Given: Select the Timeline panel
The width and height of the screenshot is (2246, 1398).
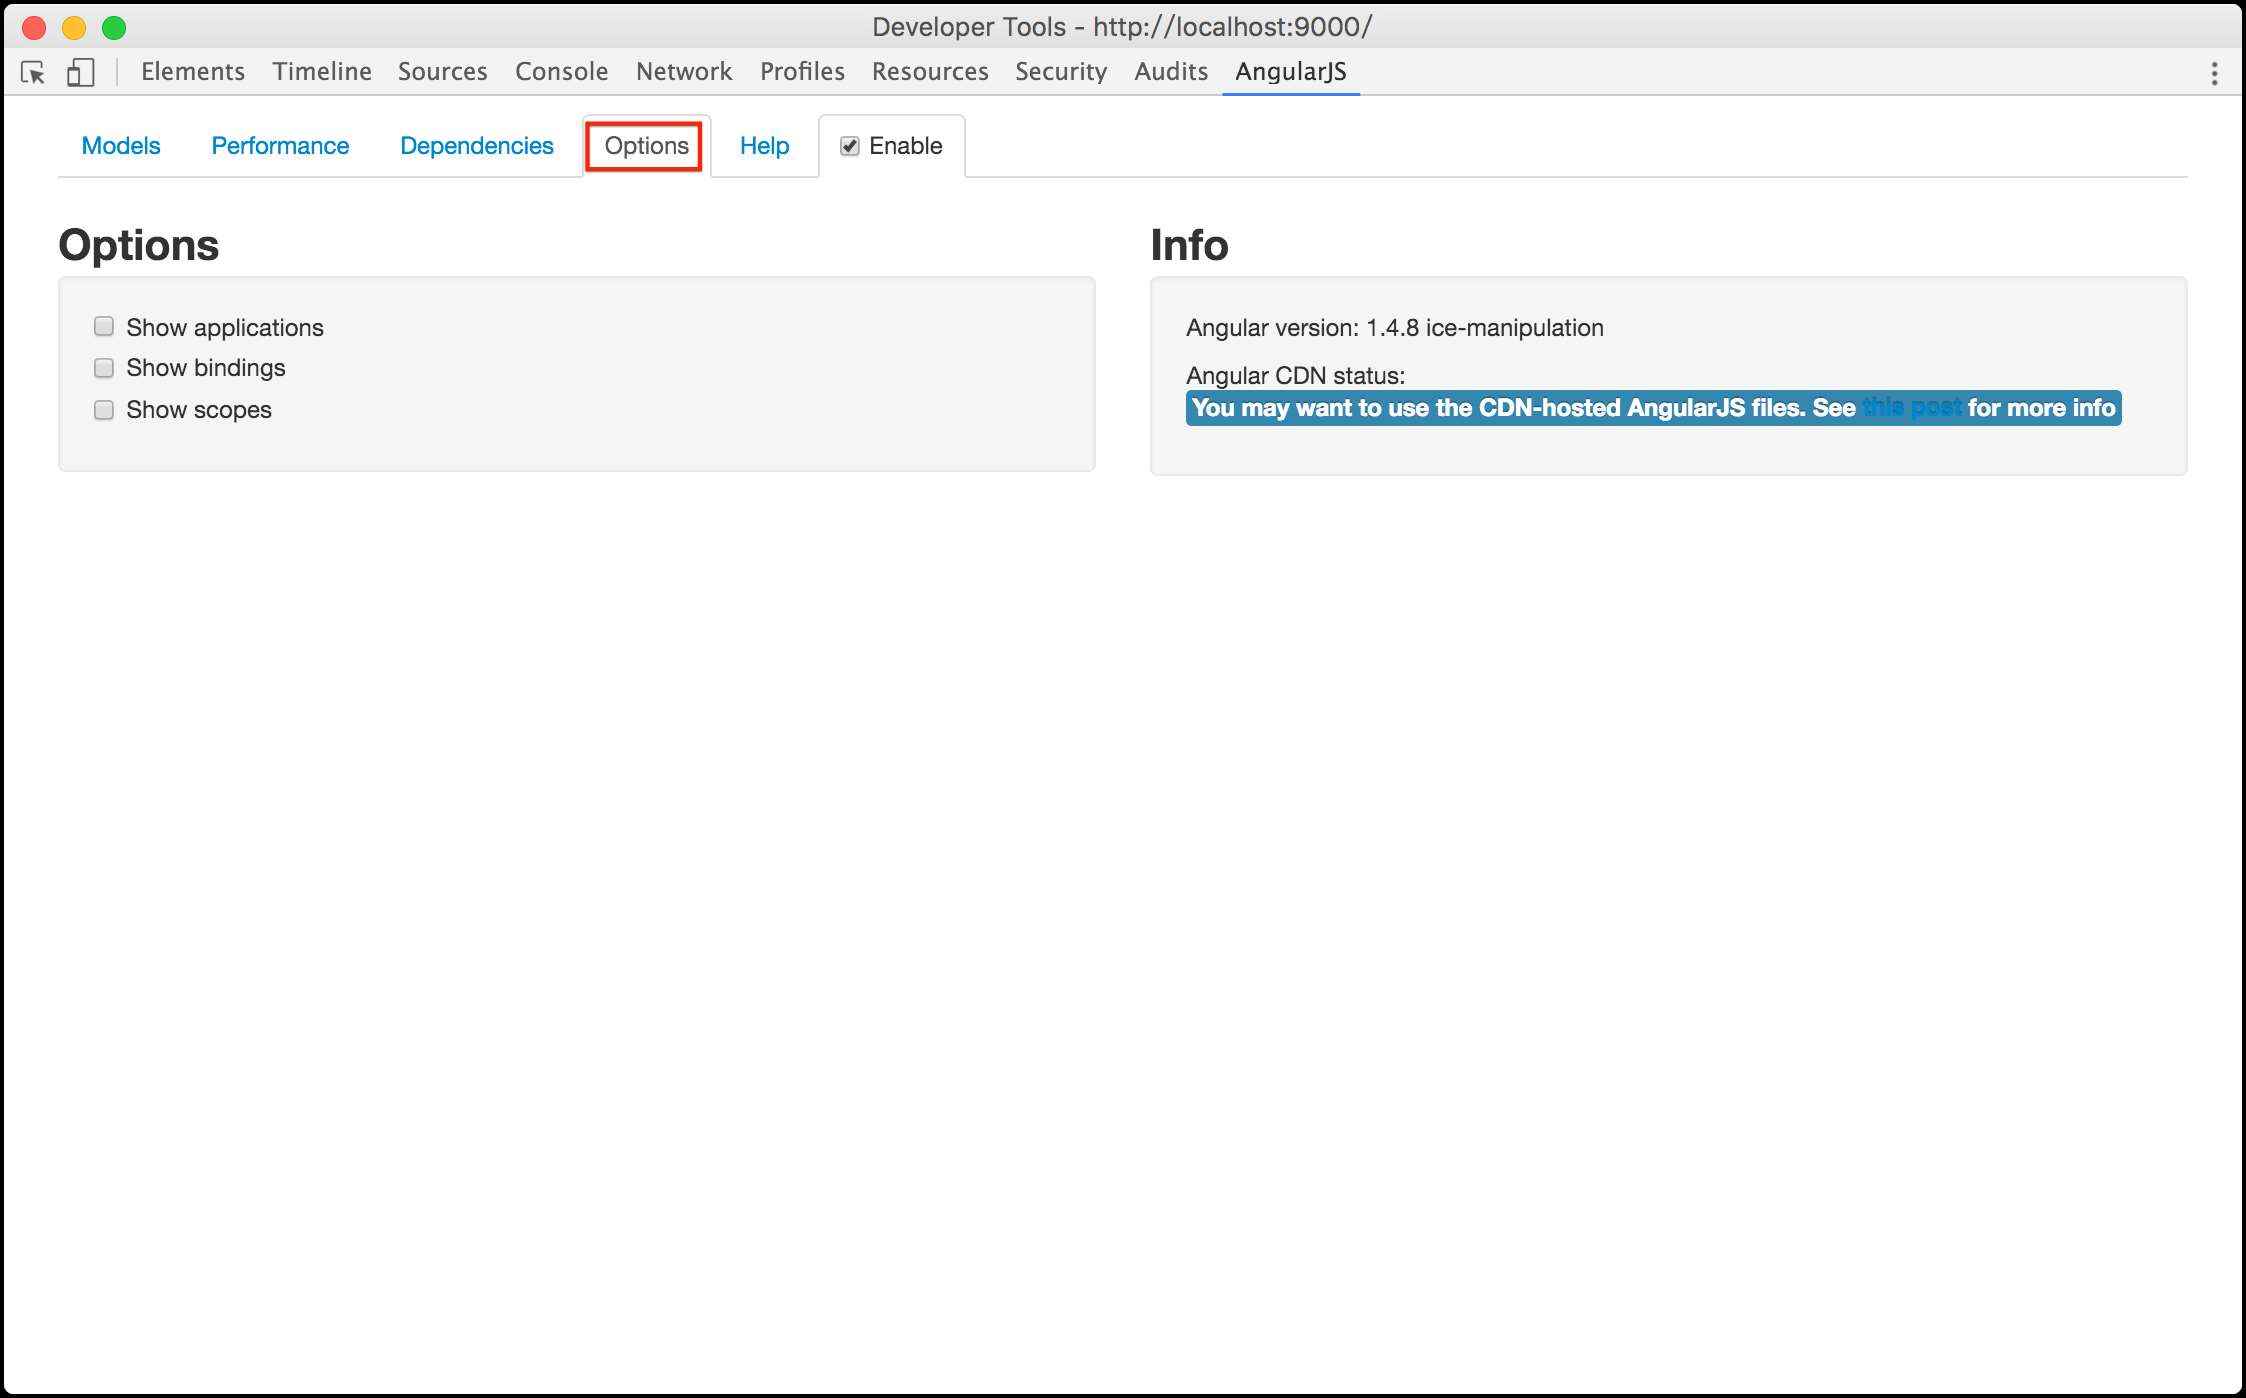Looking at the screenshot, I should click(322, 72).
